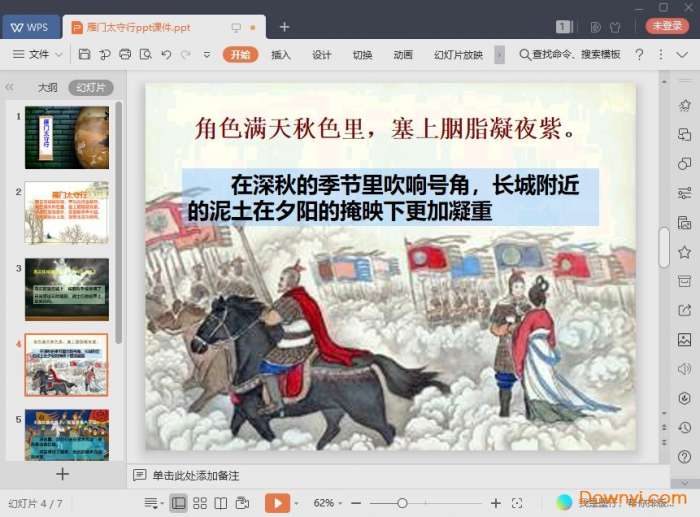Click the 幻灯片 4 / 7 status text

pos(35,504)
